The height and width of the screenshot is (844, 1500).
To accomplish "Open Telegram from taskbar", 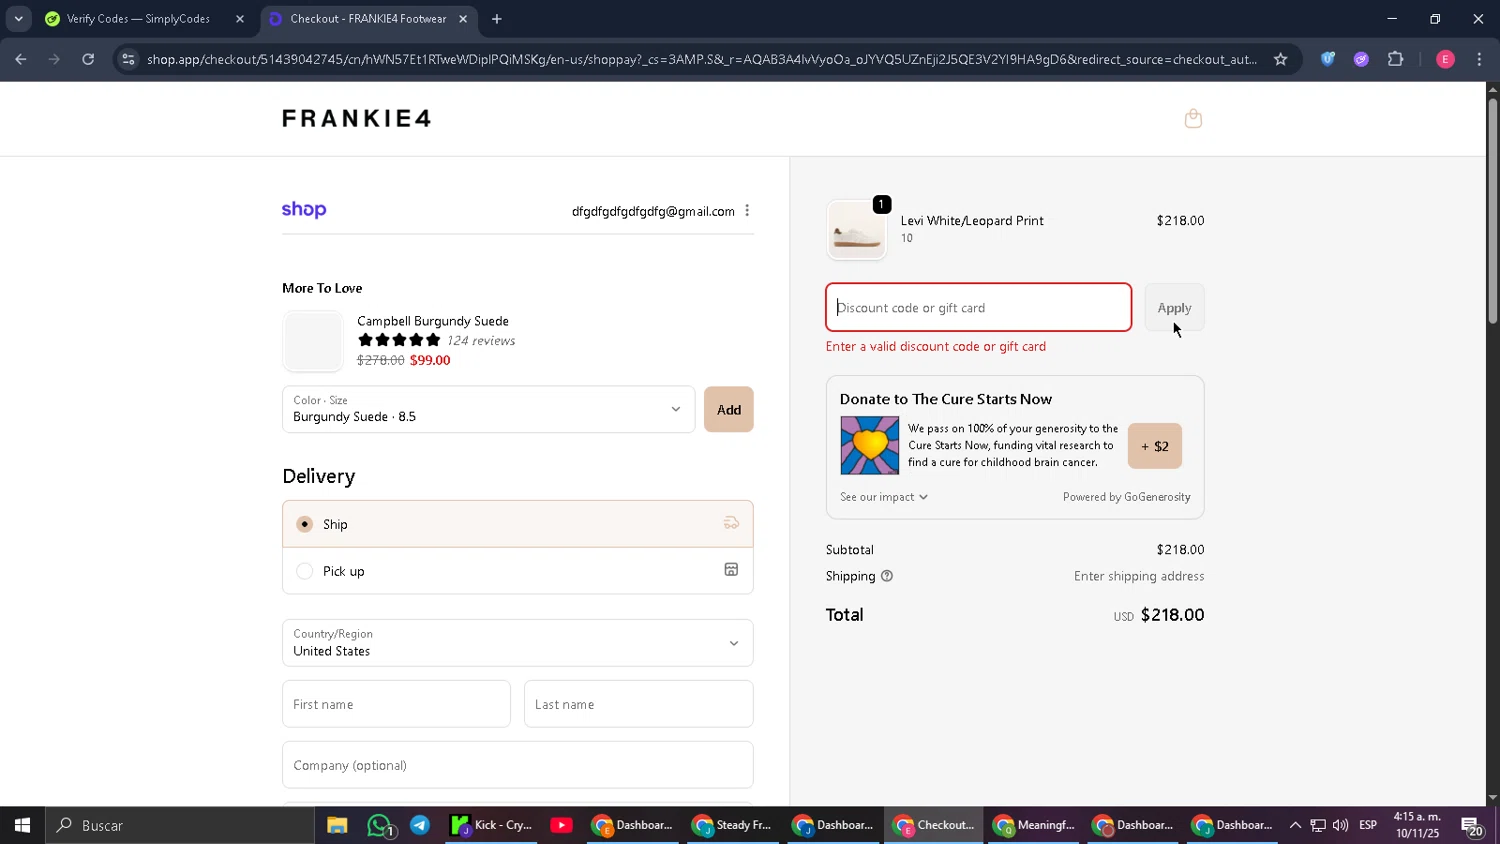I will coord(420,825).
